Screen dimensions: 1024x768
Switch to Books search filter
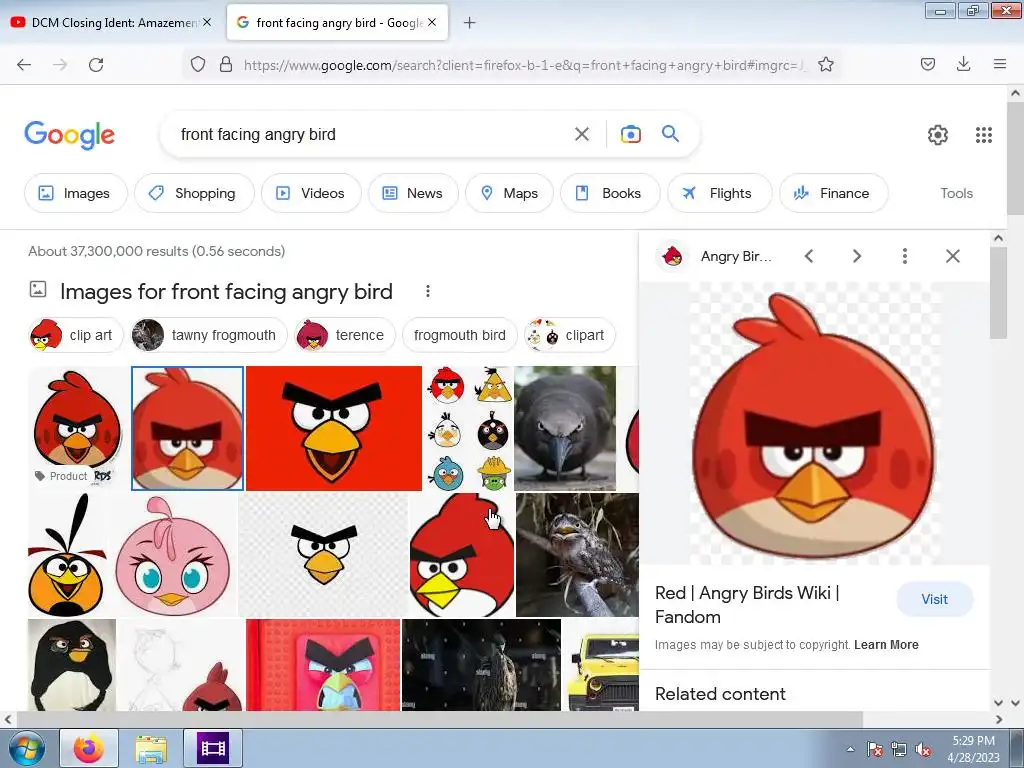tap(610, 193)
